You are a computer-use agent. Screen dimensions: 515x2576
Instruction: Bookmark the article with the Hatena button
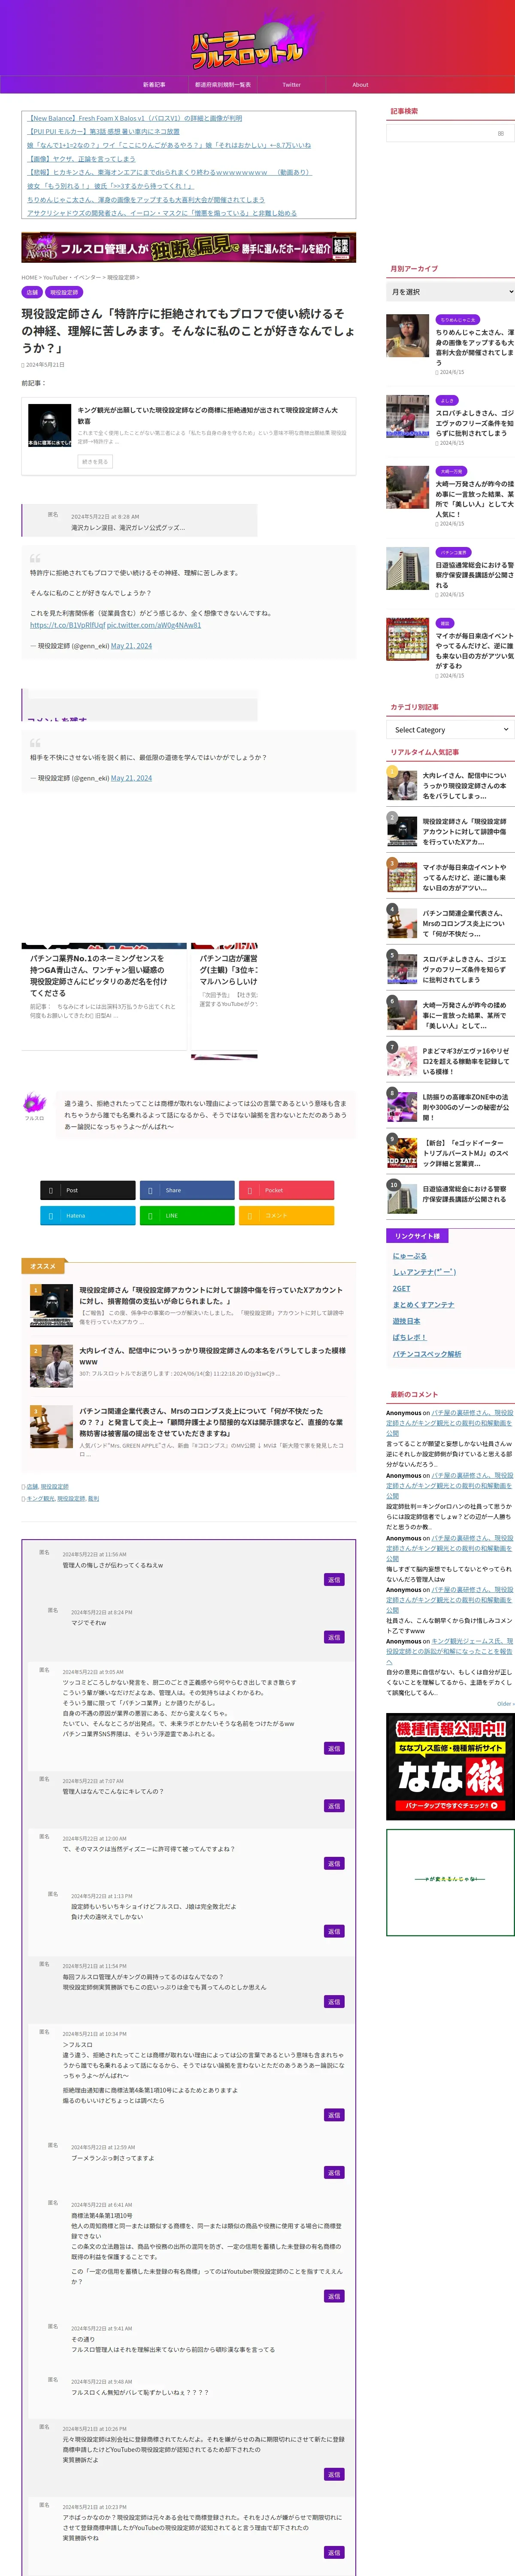tap(88, 1216)
